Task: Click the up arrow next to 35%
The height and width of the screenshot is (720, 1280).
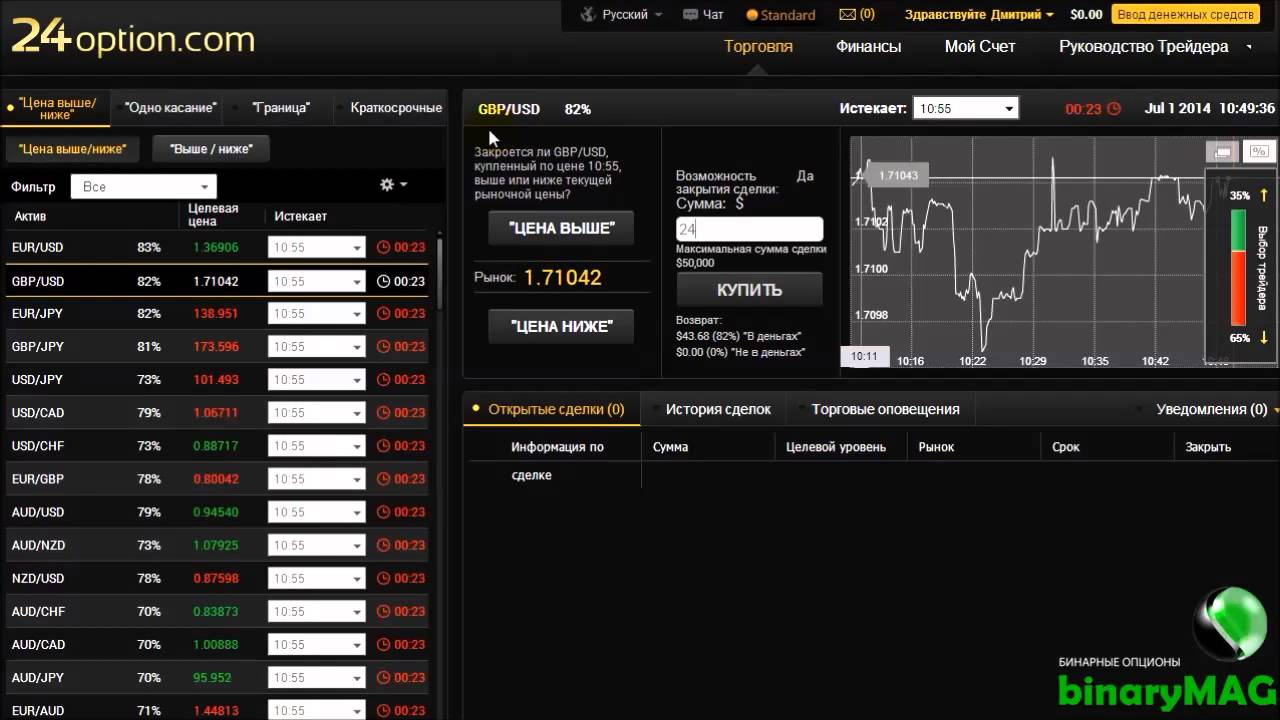Action: [1264, 195]
